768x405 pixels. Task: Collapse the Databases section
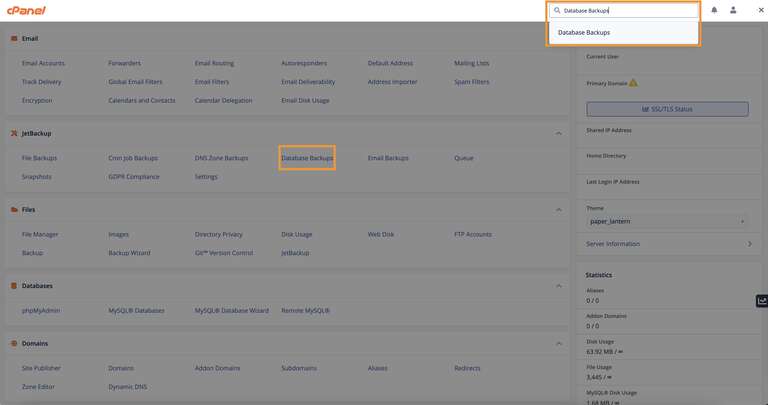pos(559,286)
